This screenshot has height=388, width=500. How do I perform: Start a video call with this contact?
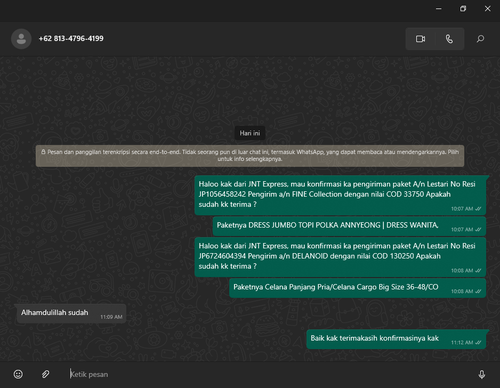420,39
